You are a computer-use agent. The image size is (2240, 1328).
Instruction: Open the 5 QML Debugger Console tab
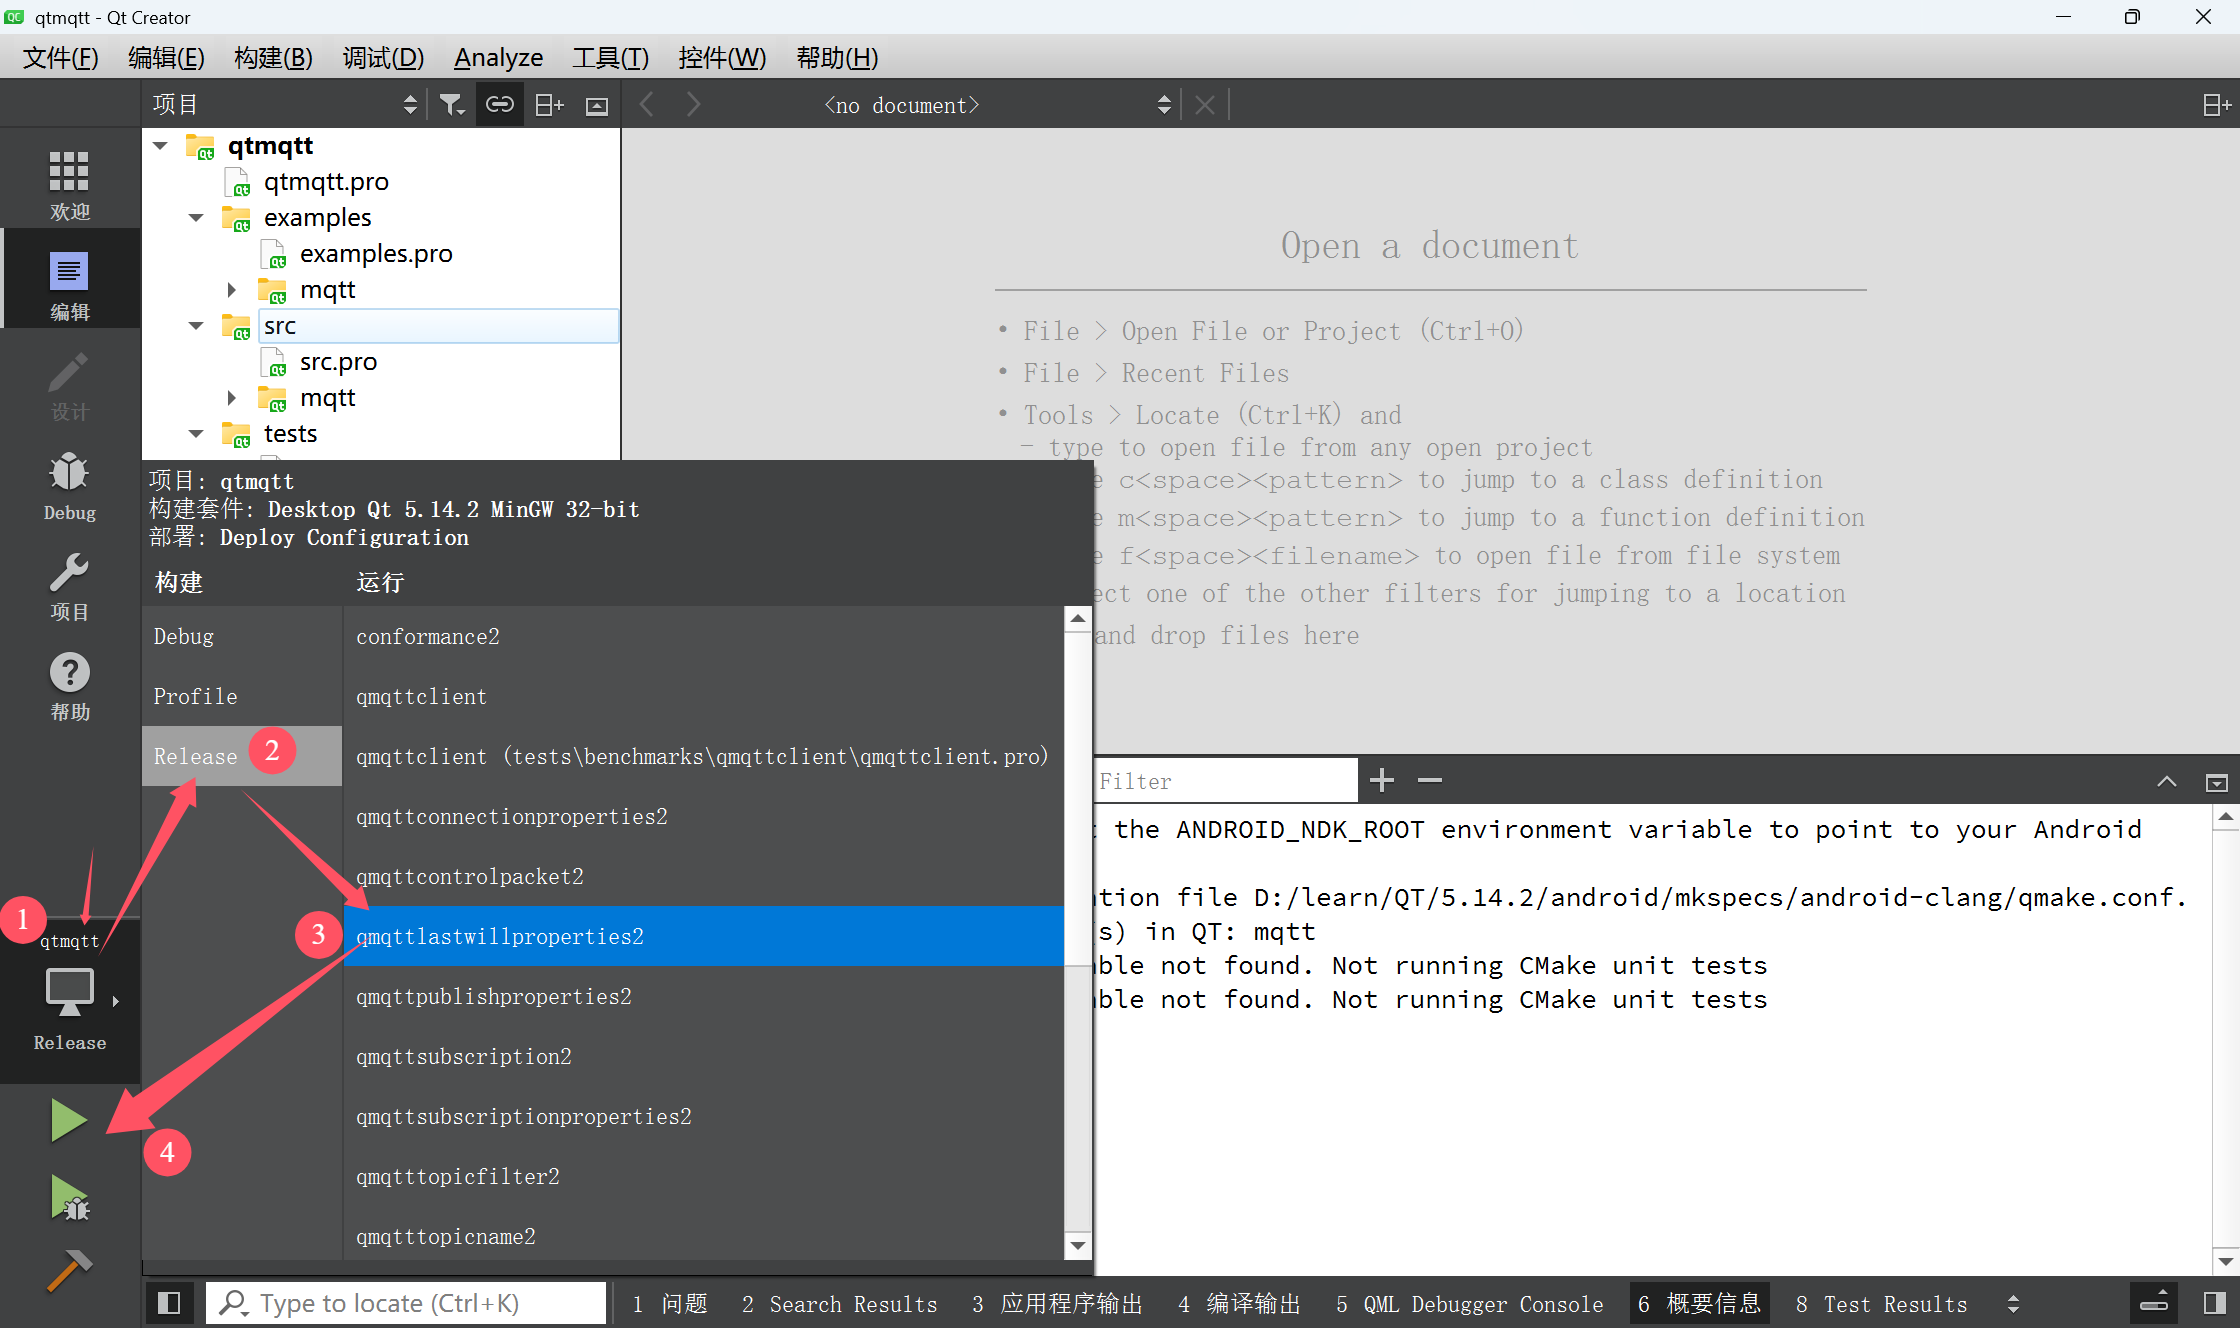[x=1469, y=1304]
